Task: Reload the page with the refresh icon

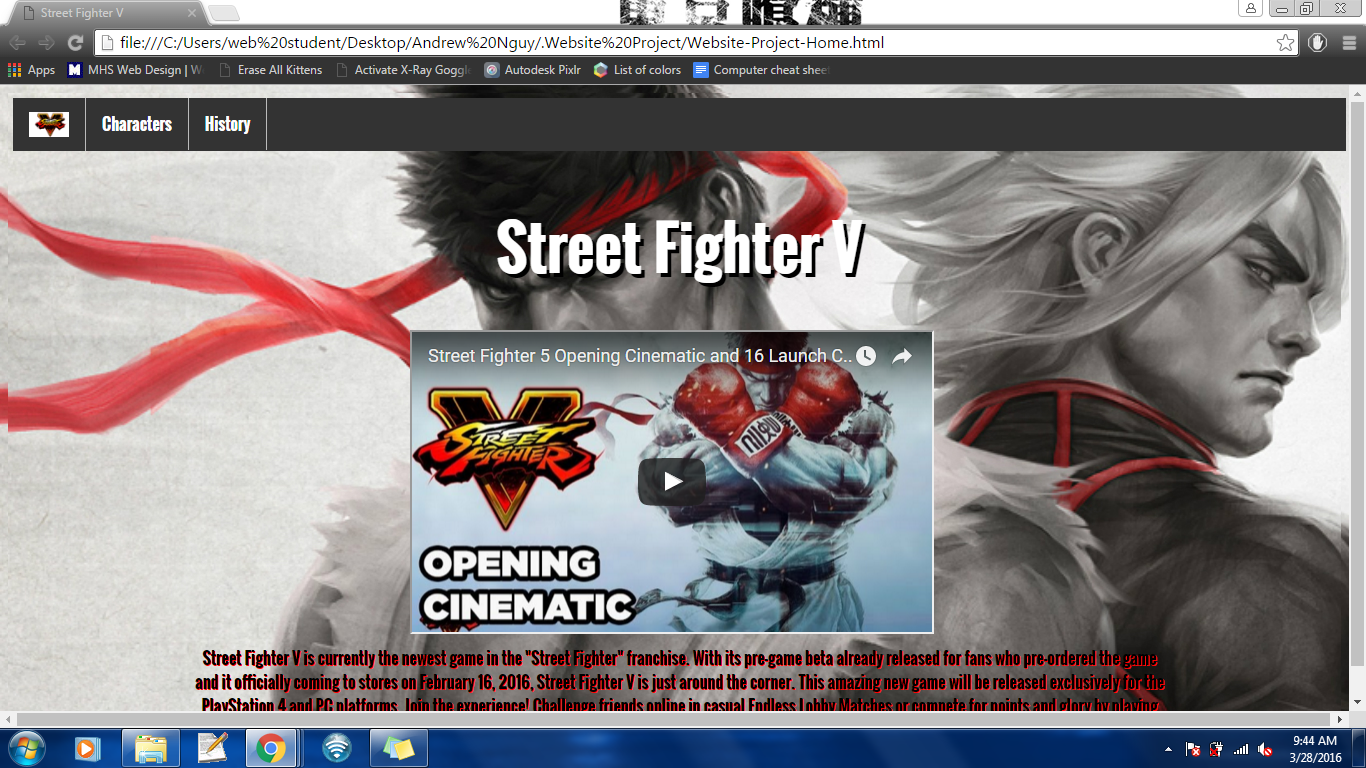Action: (x=75, y=43)
